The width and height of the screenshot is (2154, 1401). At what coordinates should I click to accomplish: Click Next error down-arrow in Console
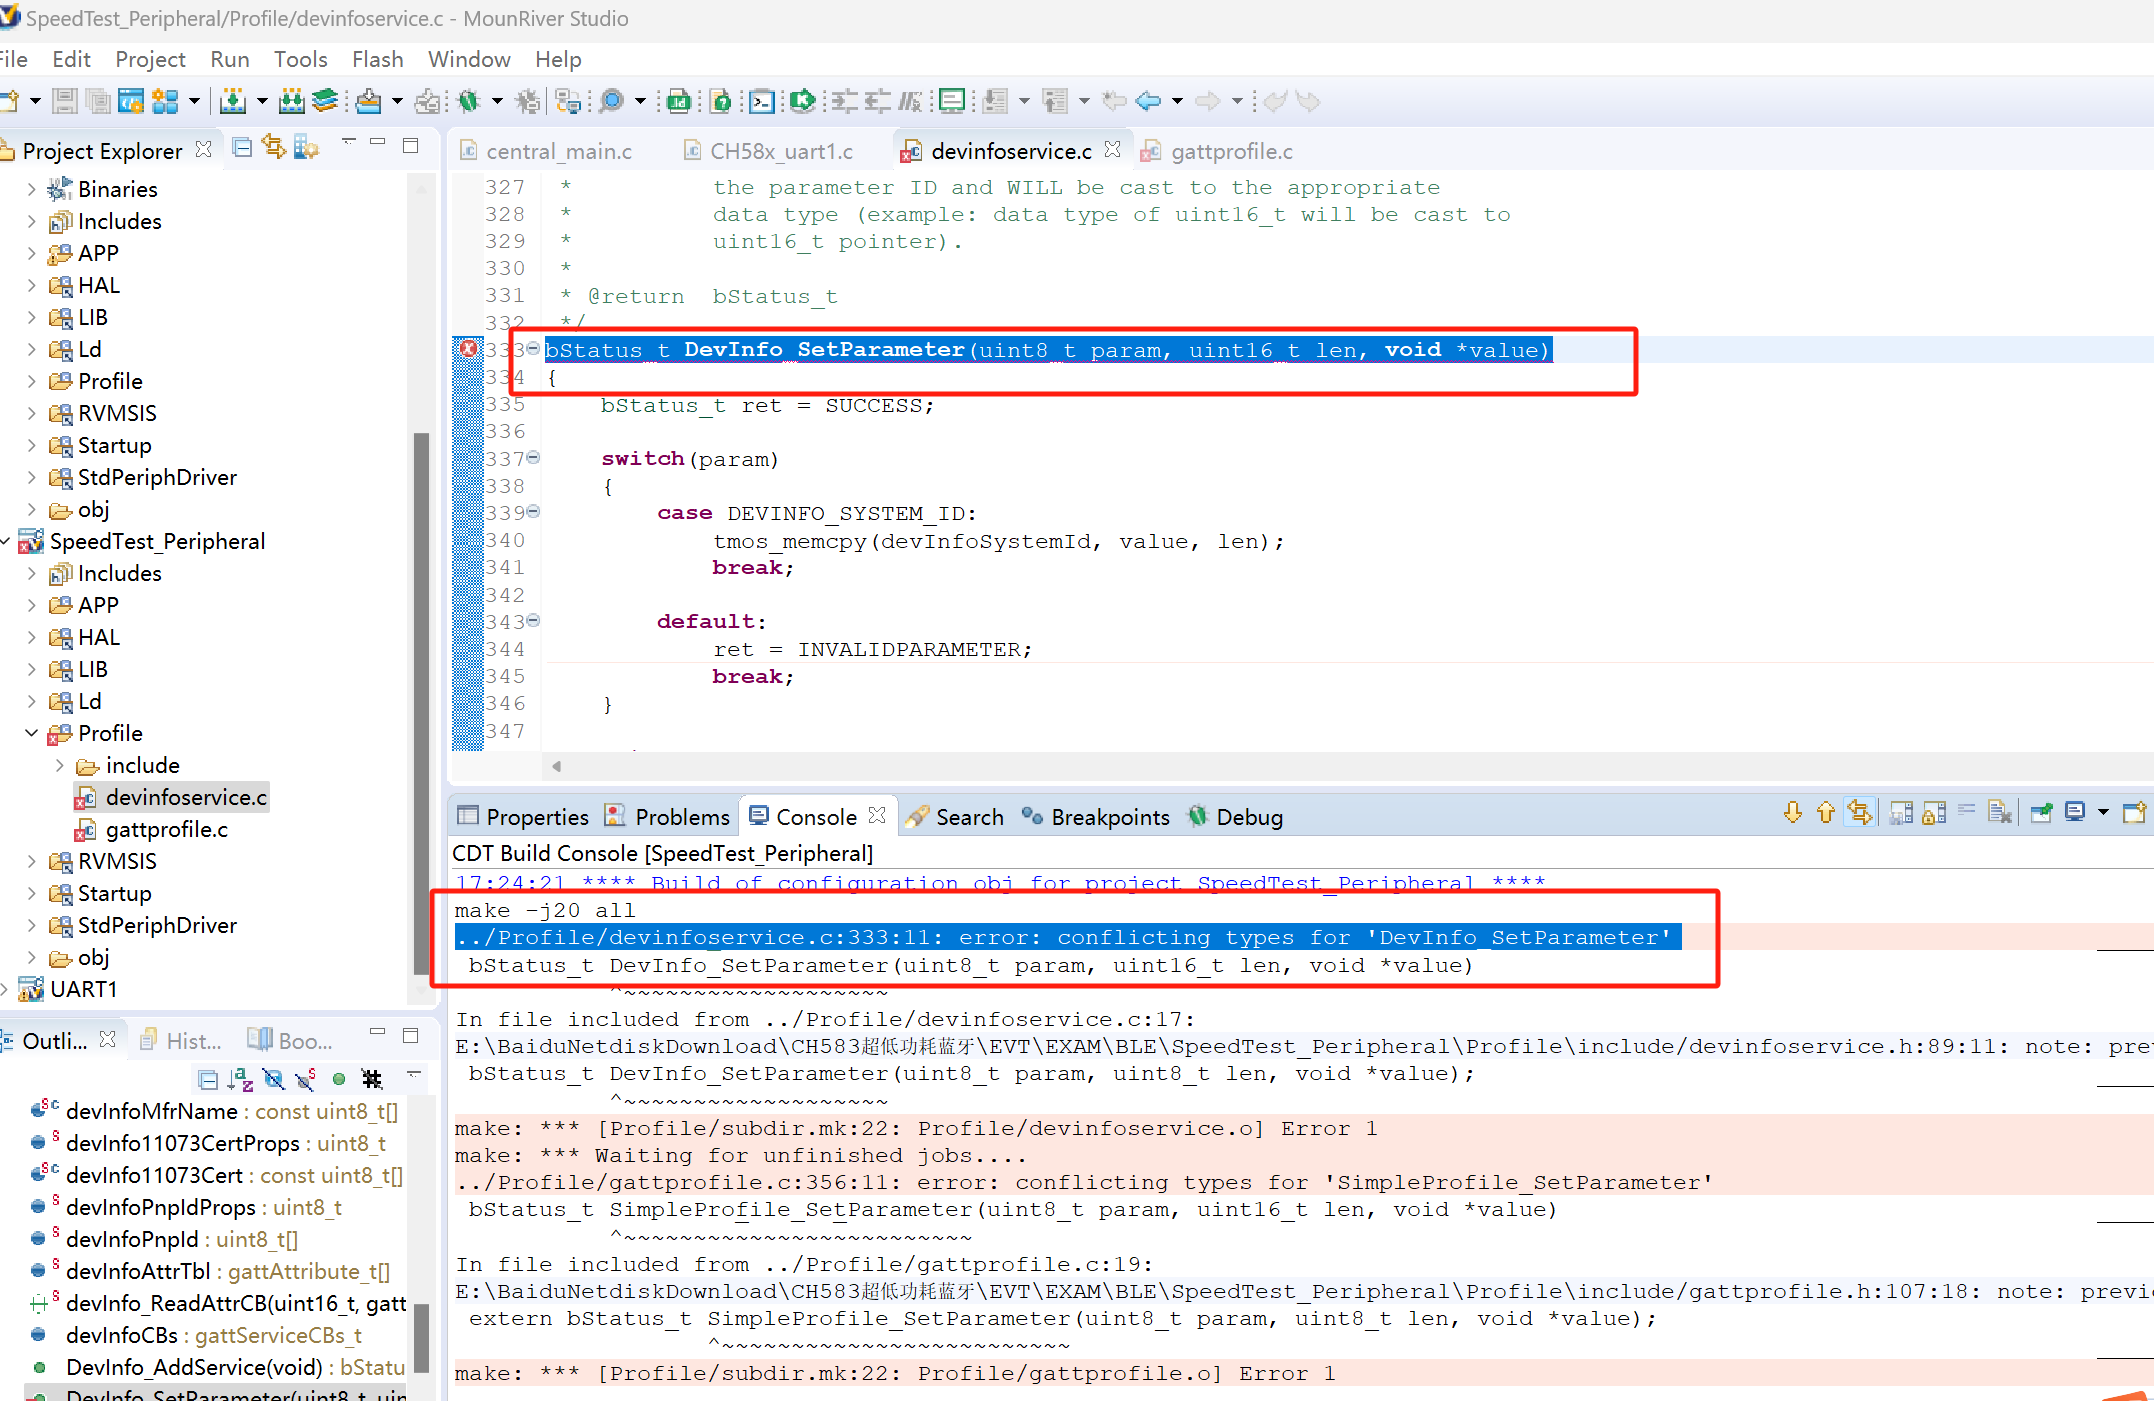[x=1792, y=813]
